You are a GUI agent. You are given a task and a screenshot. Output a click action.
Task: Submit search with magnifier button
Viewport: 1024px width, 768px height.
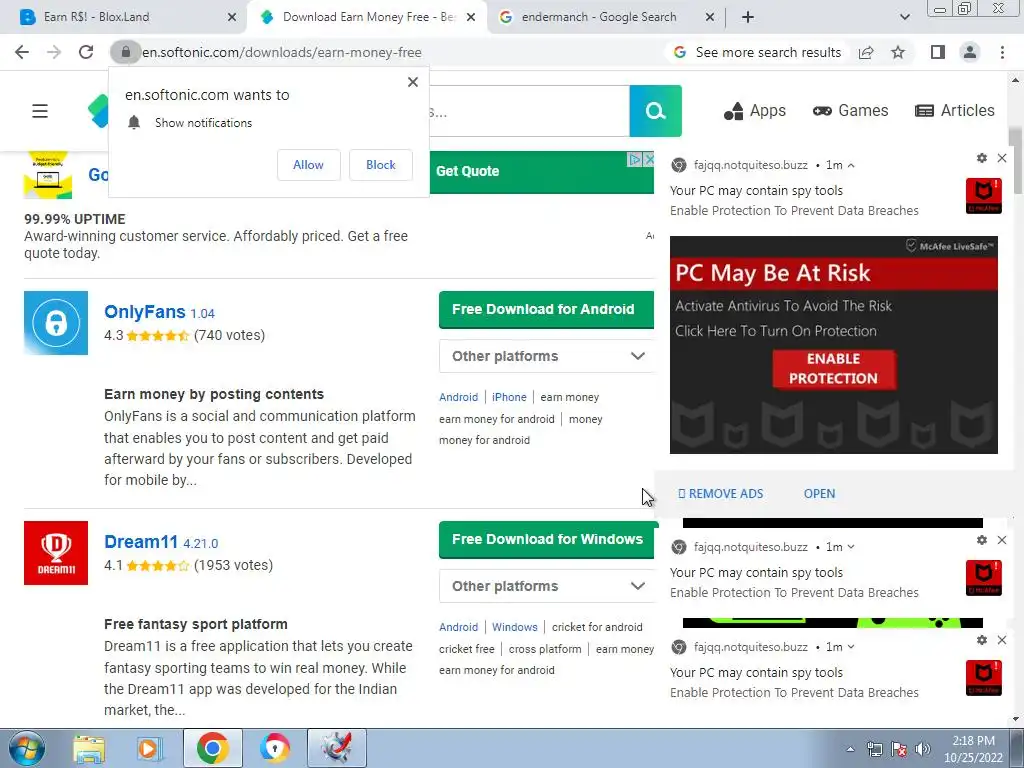click(x=655, y=111)
